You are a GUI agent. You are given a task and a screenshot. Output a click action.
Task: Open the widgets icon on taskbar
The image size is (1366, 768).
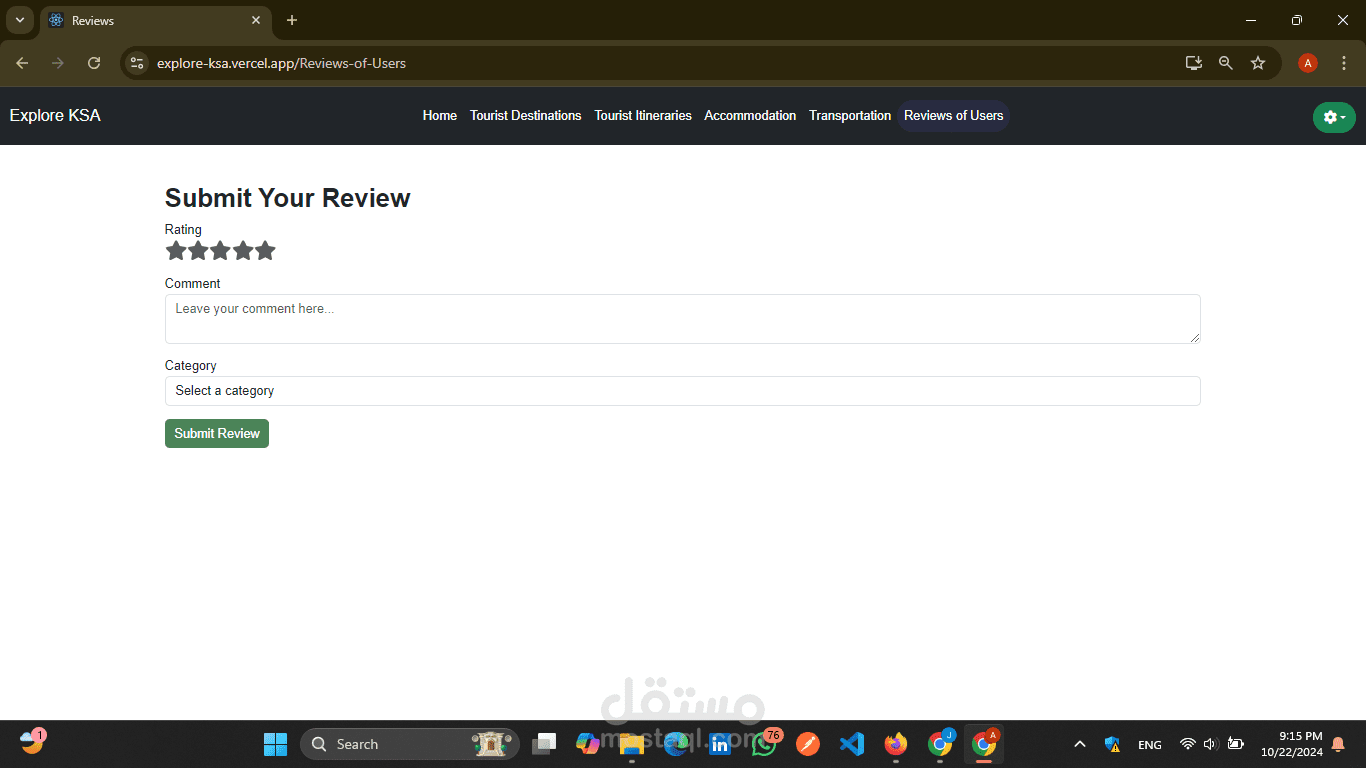(x=32, y=742)
